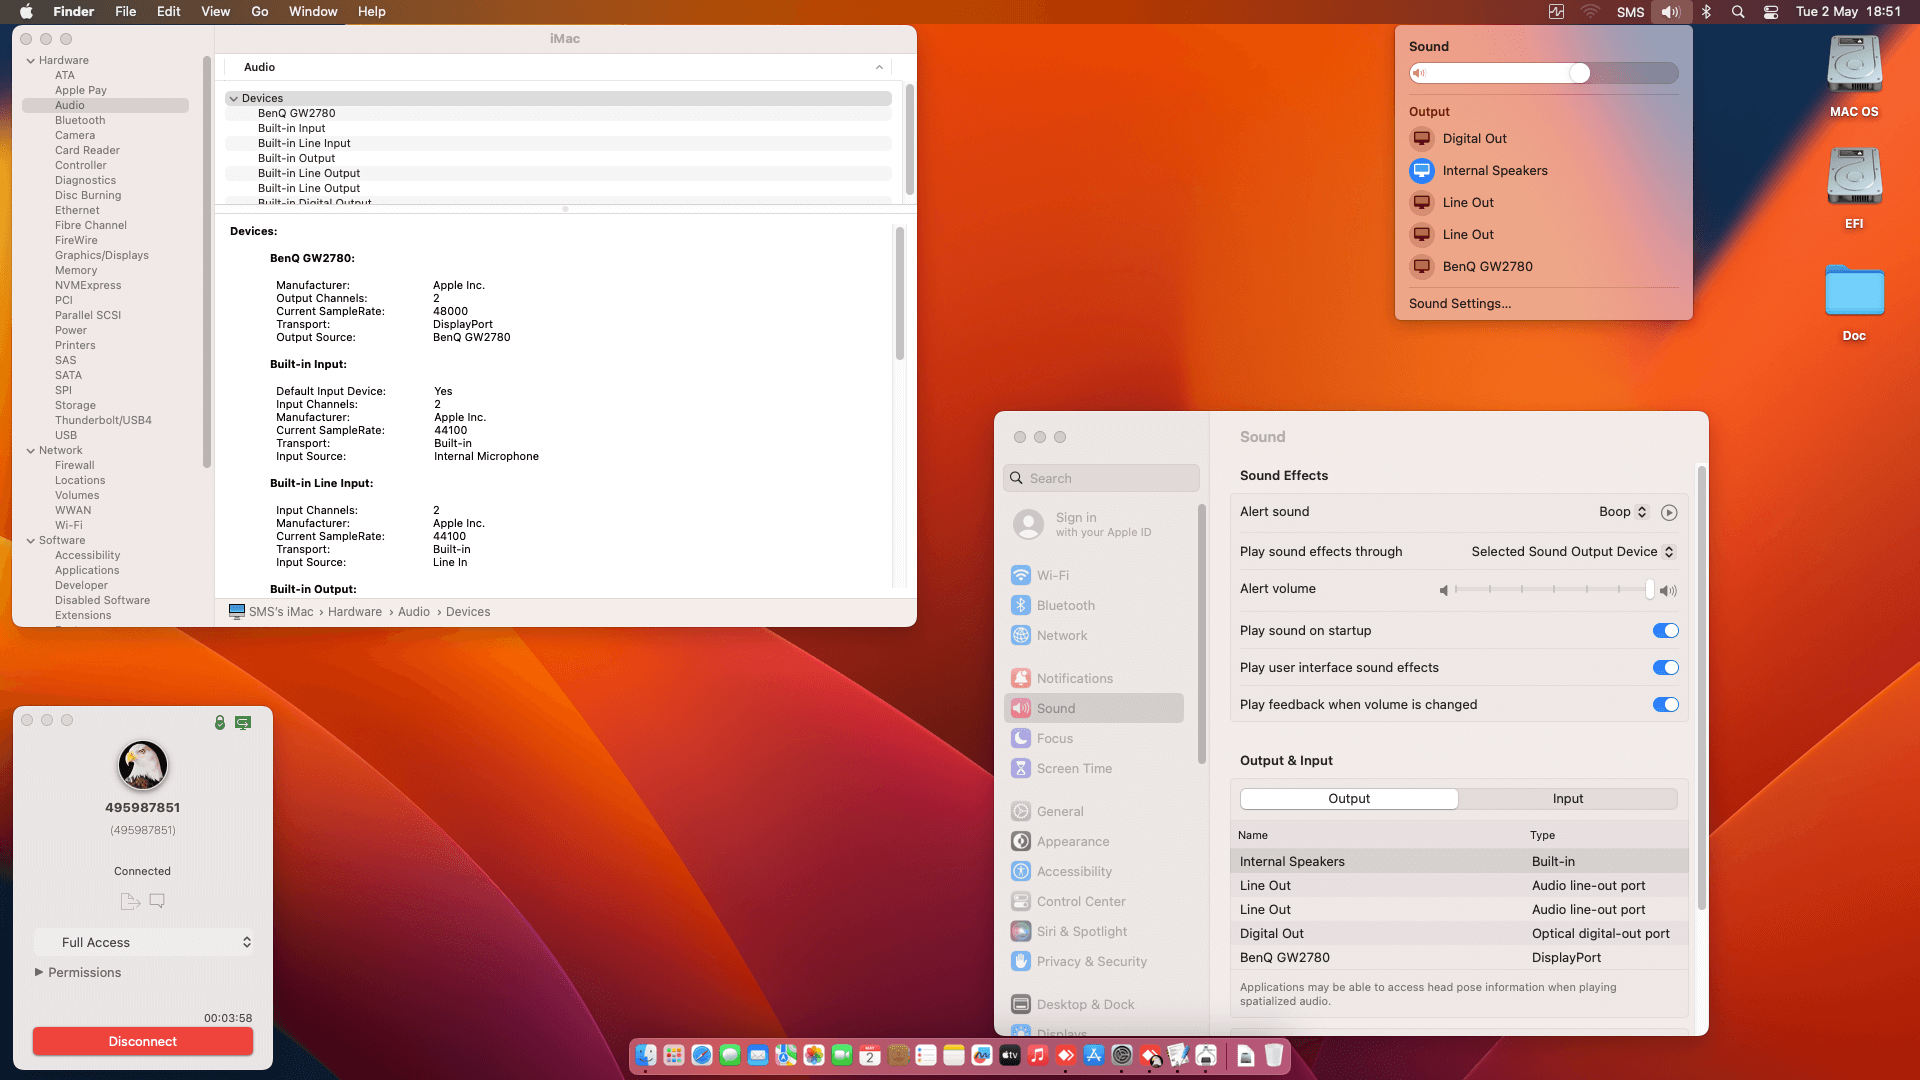1920x1080 pixels.
Task: Open Spotlight search in menu bar
Action: [x=1738, y=12]
